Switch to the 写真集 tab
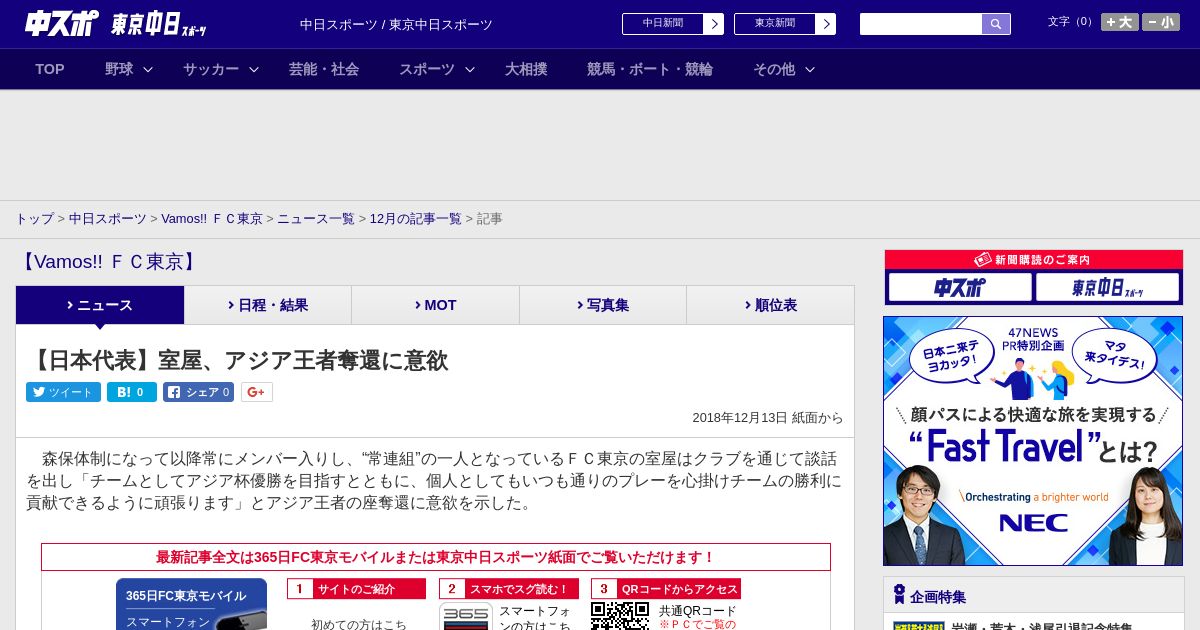1200x630 pixels. click(x=603, y=305)
